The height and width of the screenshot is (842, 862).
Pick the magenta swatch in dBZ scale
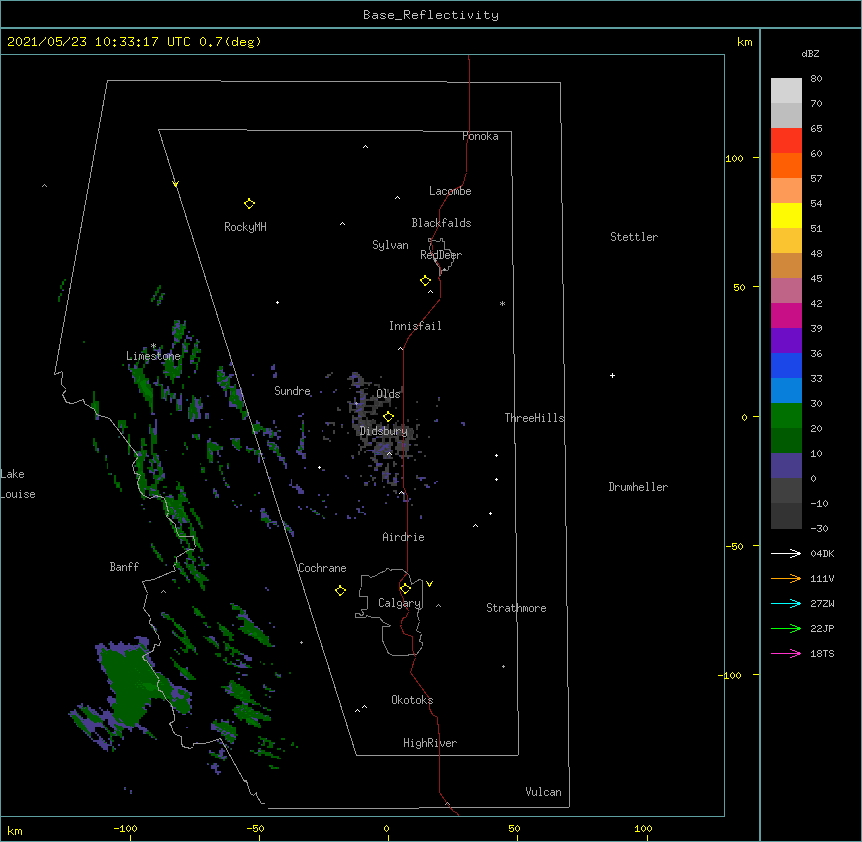[786, 315]
